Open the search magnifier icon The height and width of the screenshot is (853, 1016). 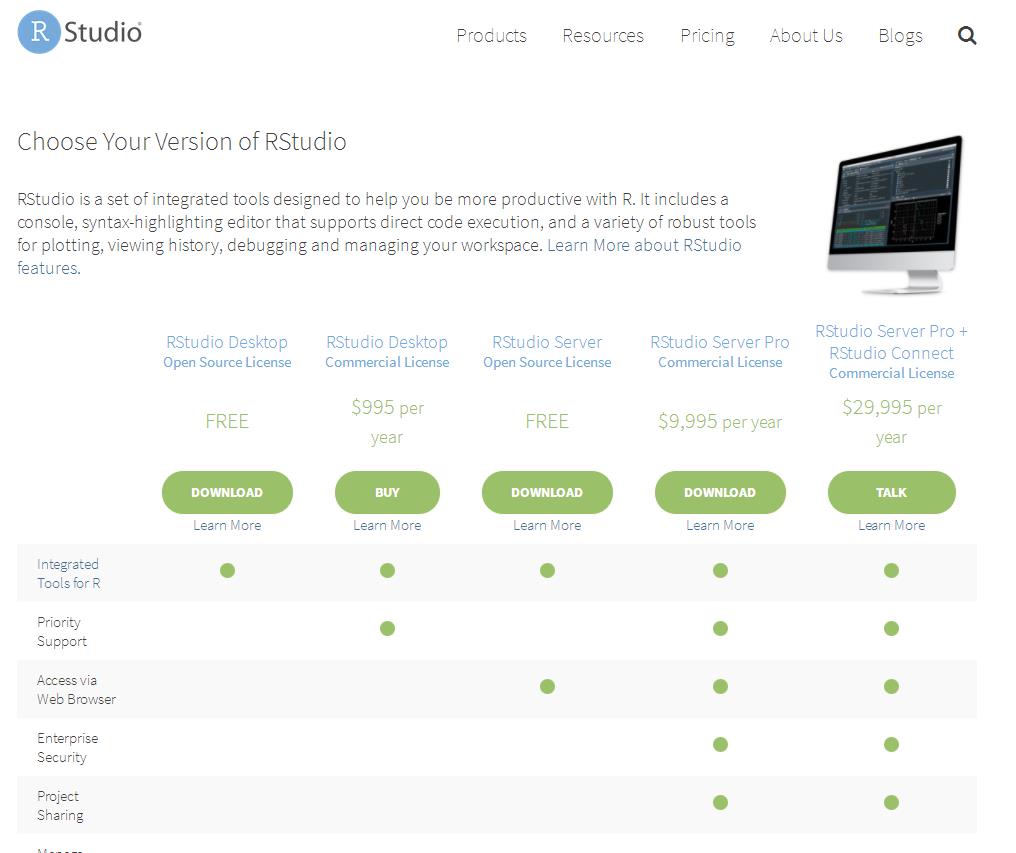967,35
